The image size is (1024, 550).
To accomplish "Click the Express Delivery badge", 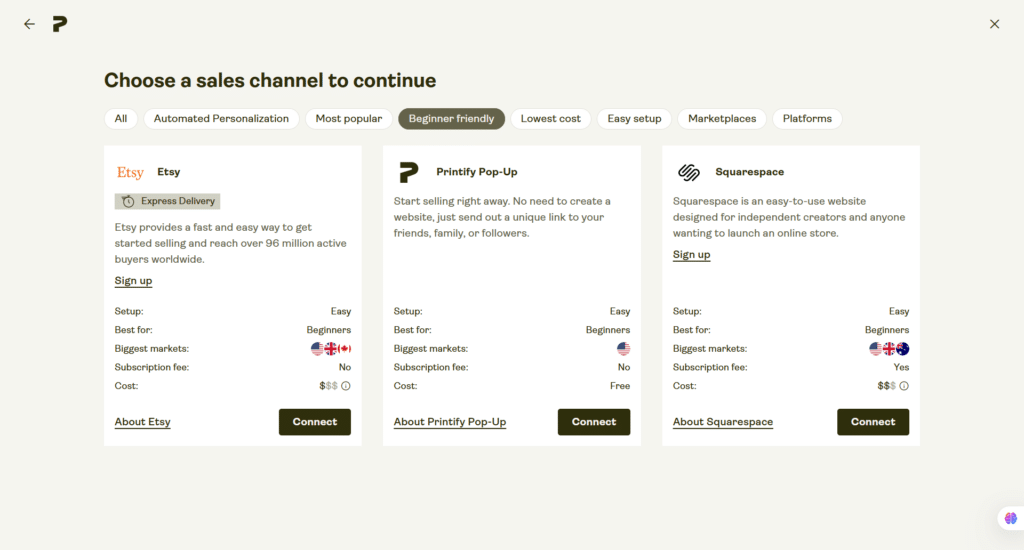I will point(167,201).
